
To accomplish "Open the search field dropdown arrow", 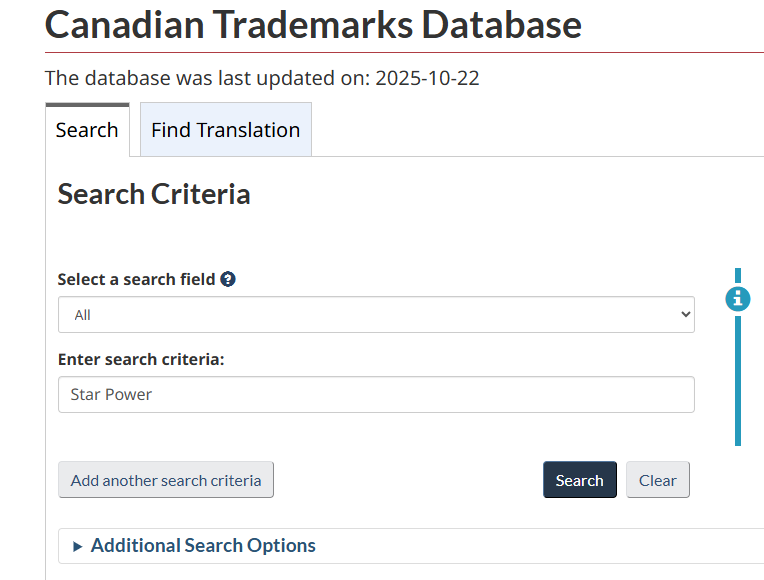I will (x=685, y=315).
